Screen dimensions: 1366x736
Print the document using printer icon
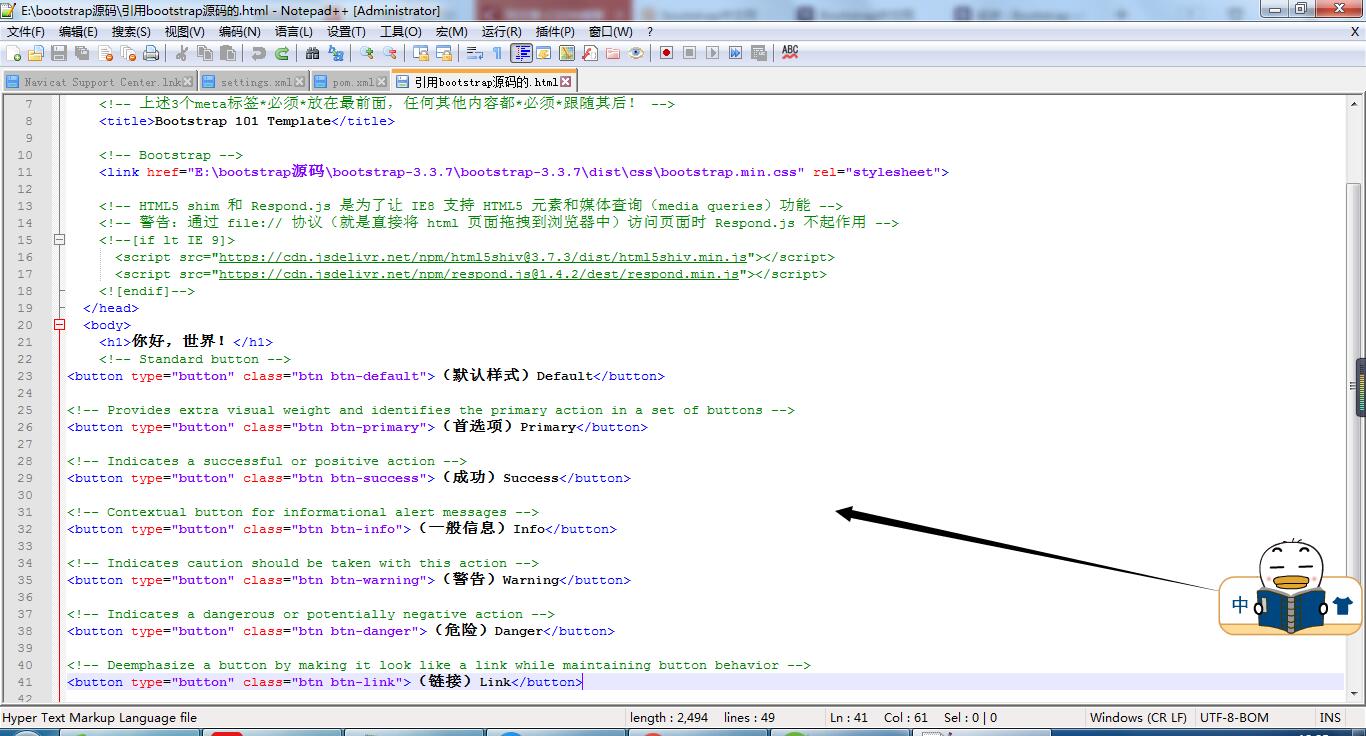coord(151,53)
